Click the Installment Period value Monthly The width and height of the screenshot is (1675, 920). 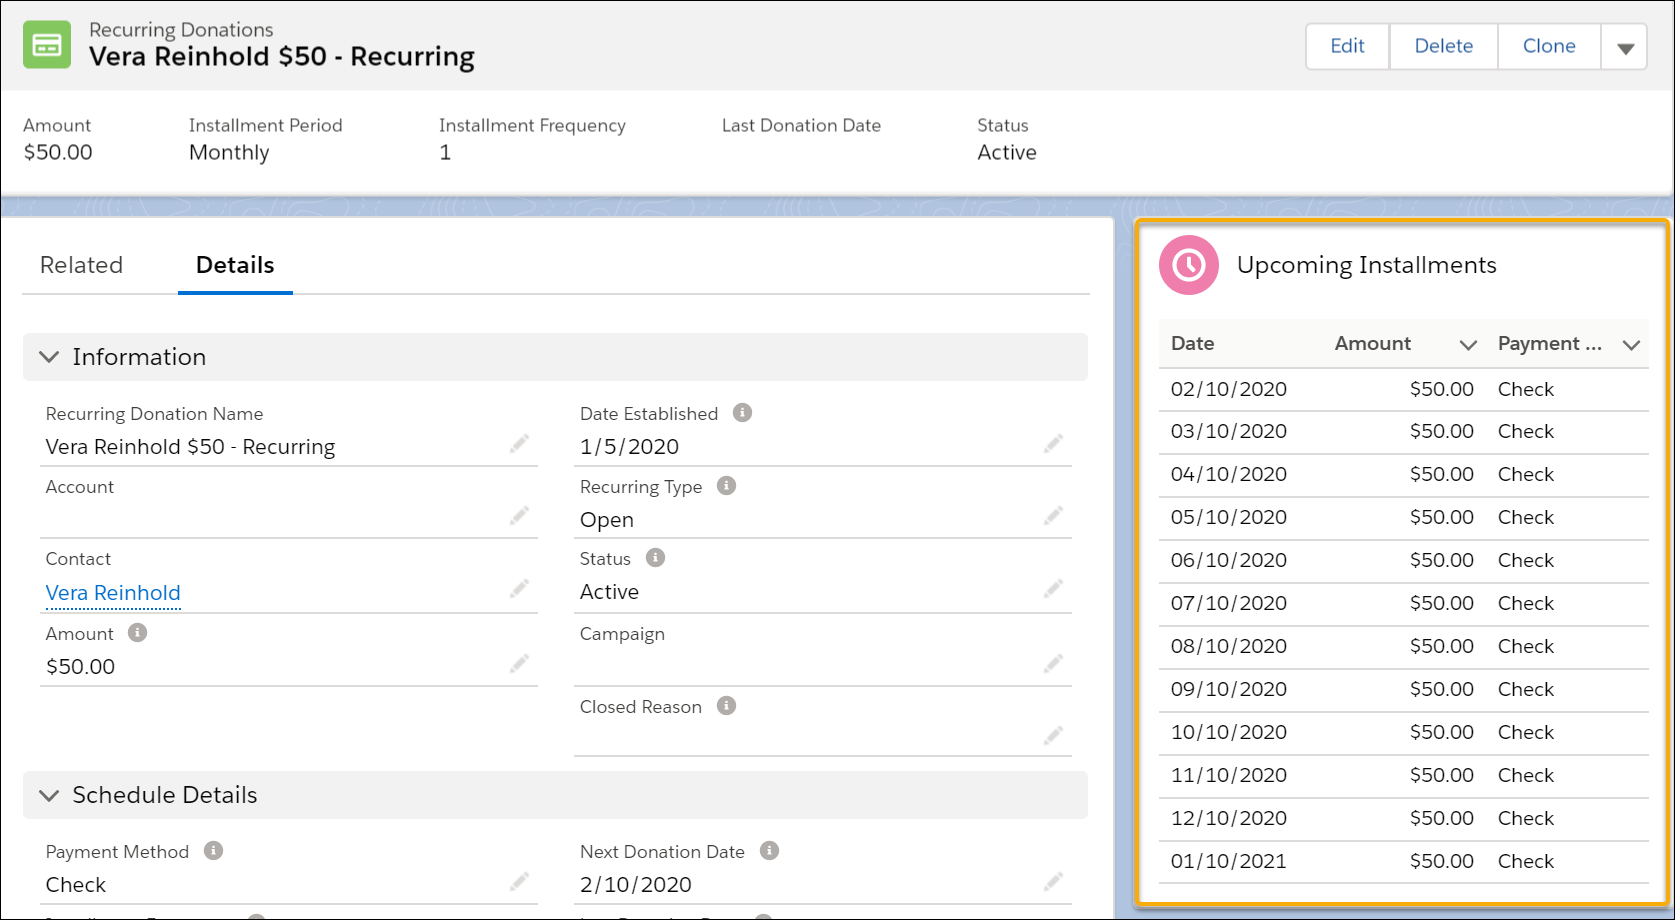click(229, 153)
